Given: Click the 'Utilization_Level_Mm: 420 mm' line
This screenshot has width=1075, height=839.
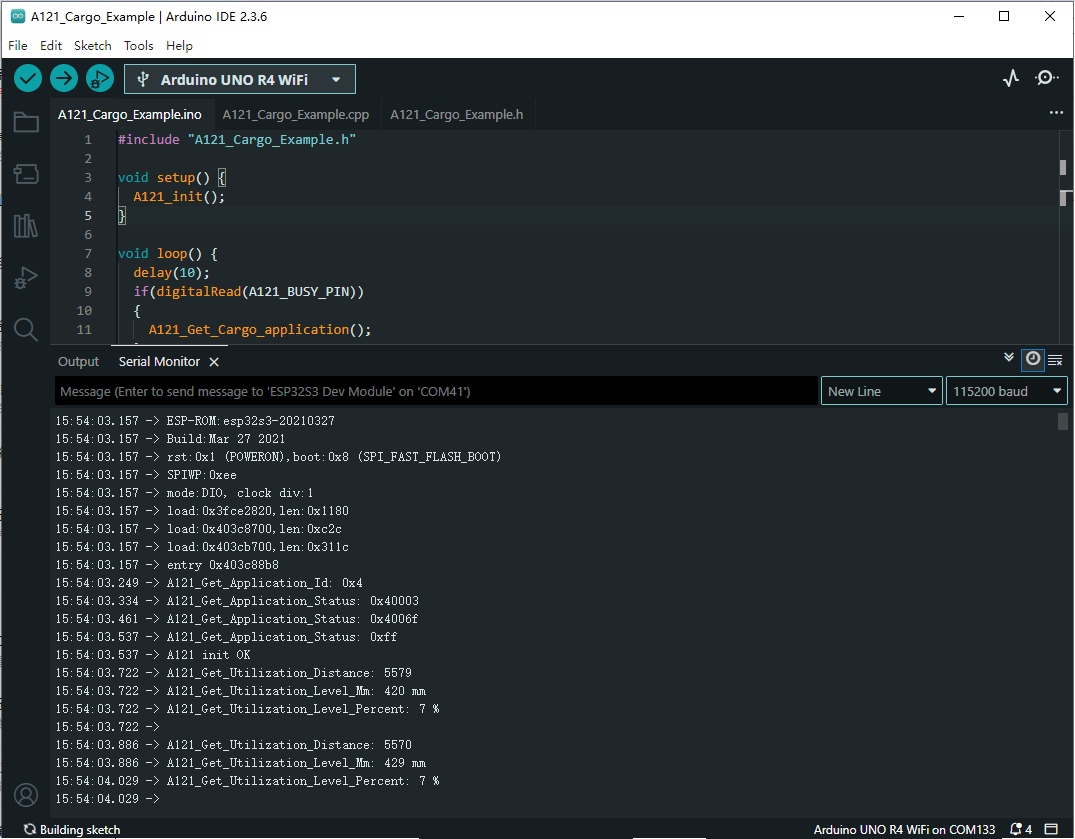Looking at the screenshot, I should (x=296, y=691).
